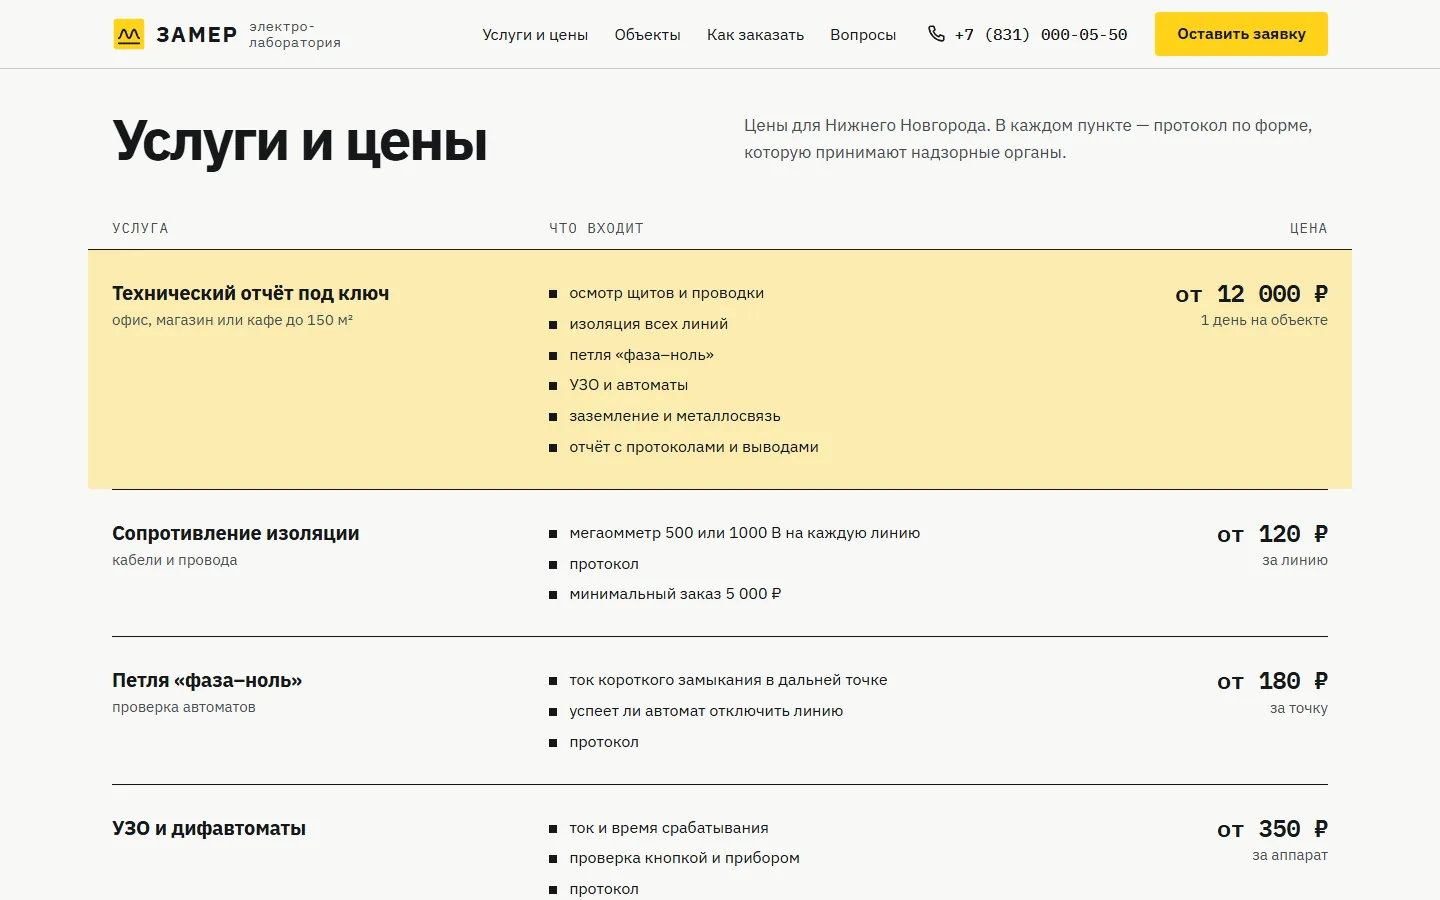Click проверка кнопкой и прибором item

tap(684, 858)
